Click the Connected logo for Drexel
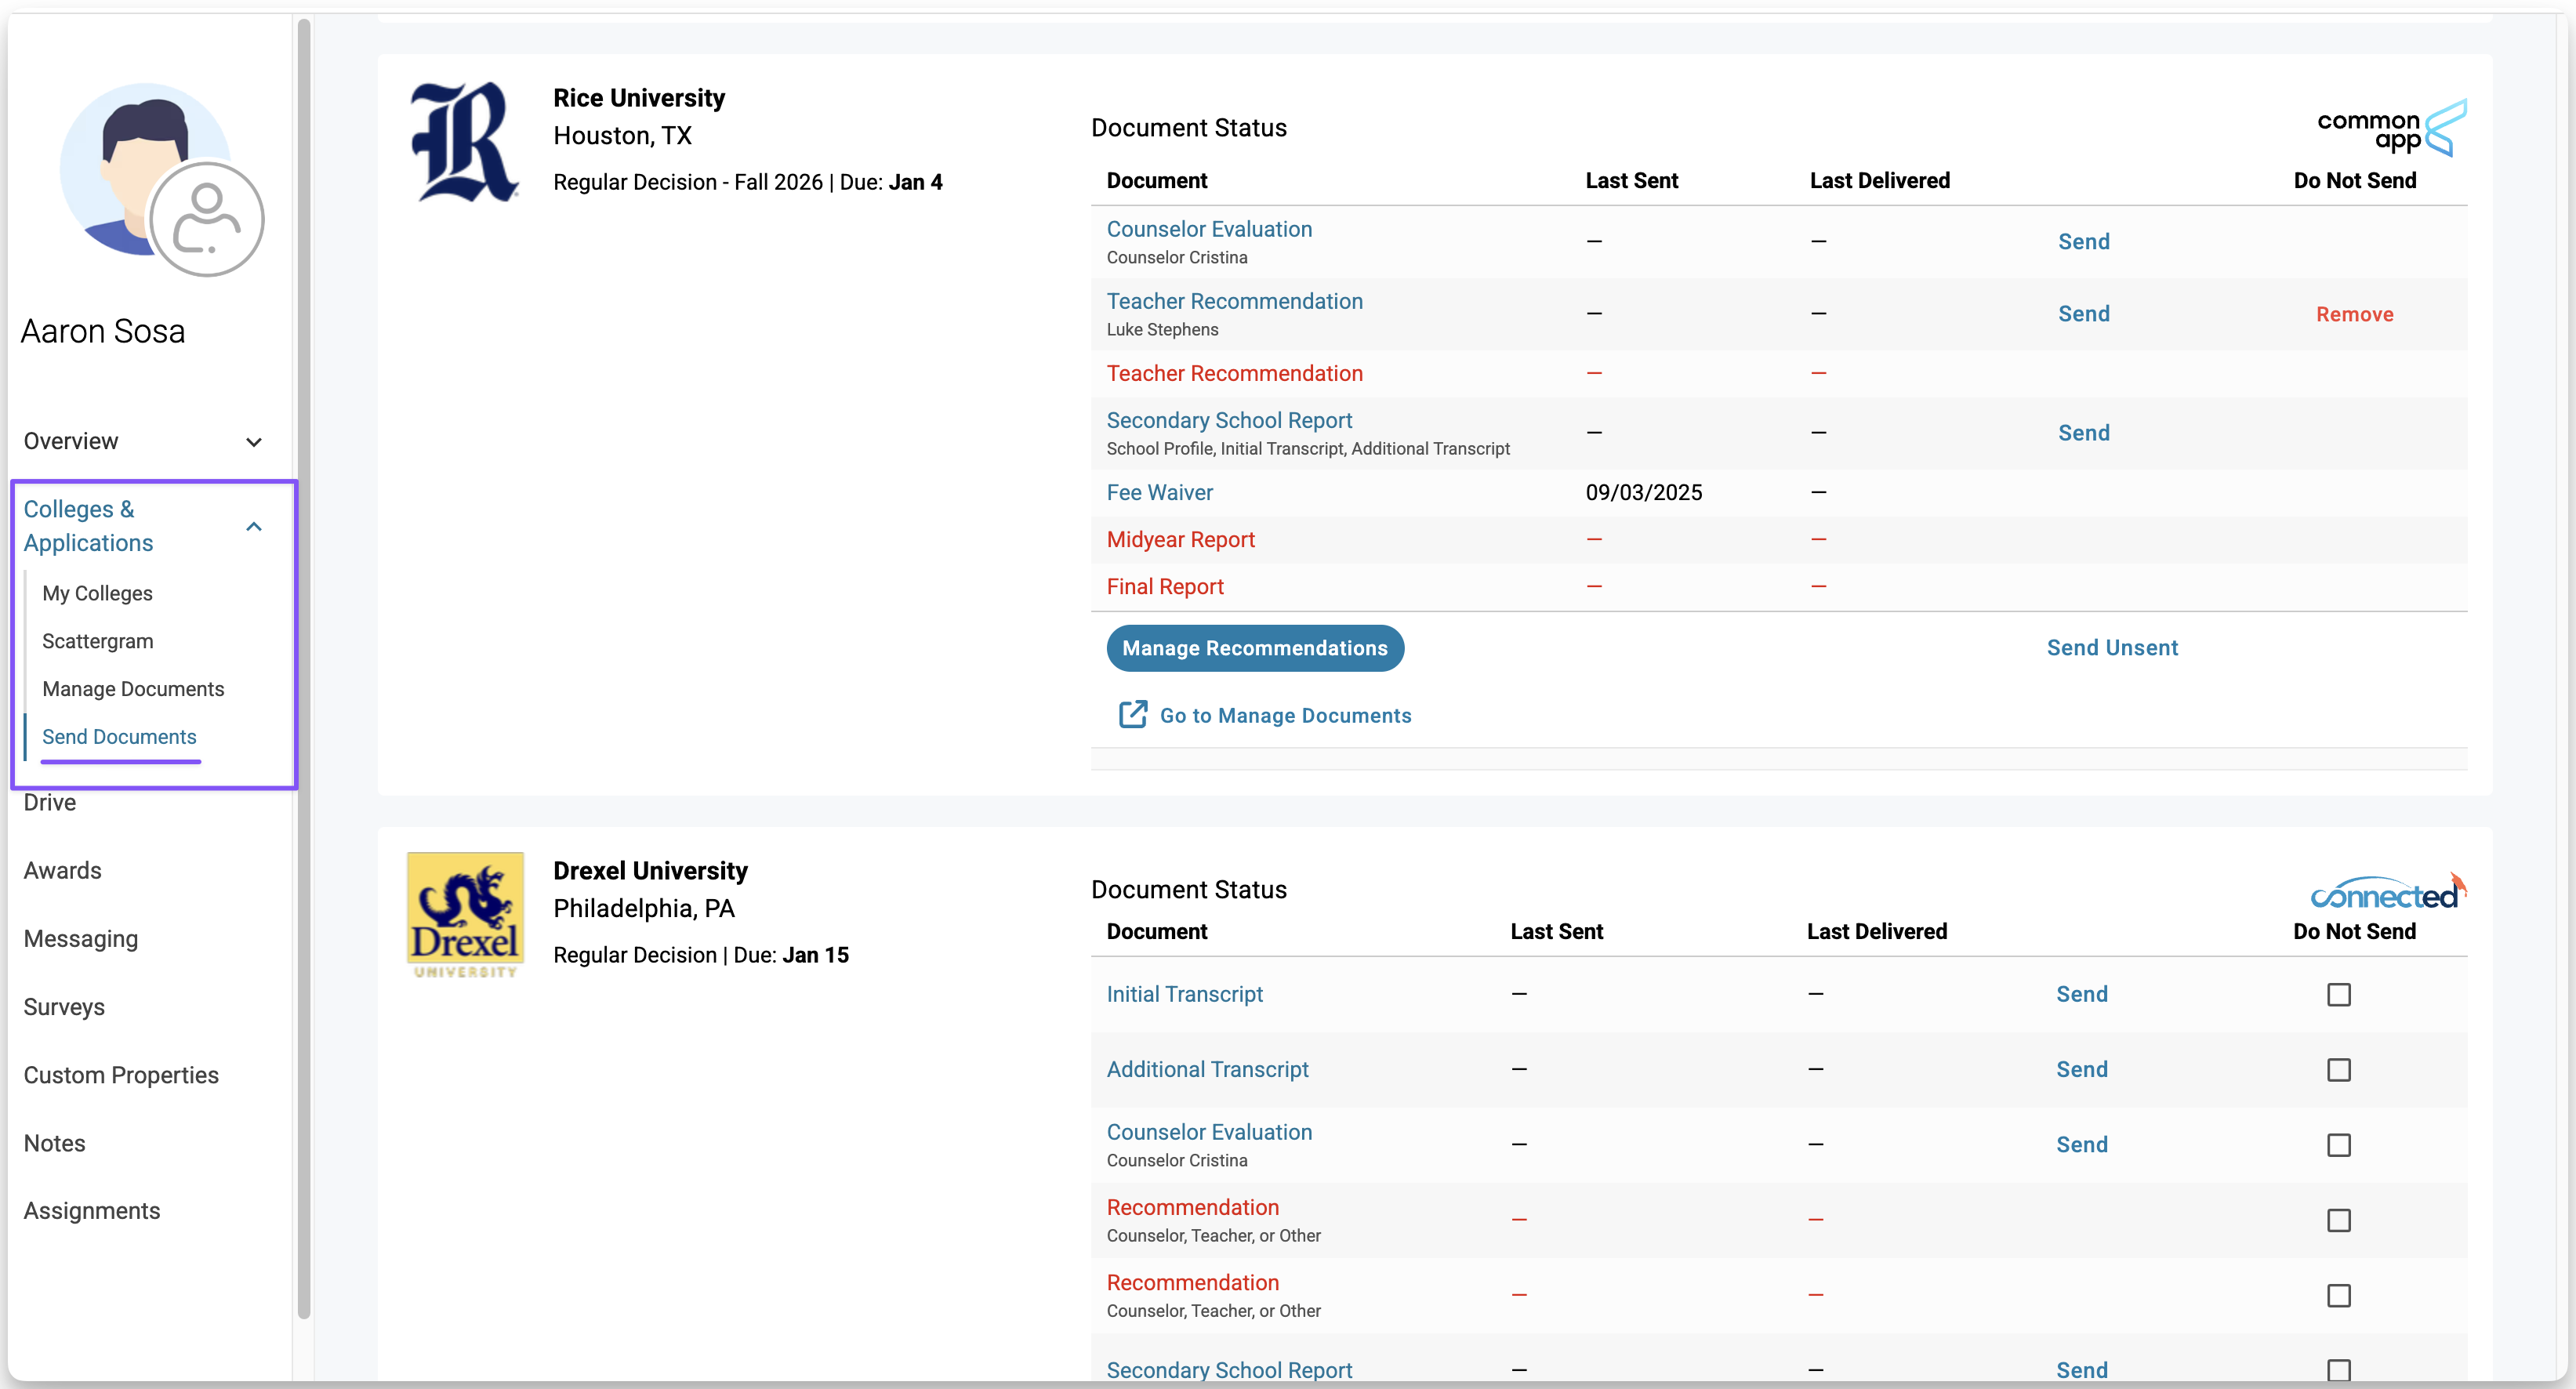 pos(2388,892)
